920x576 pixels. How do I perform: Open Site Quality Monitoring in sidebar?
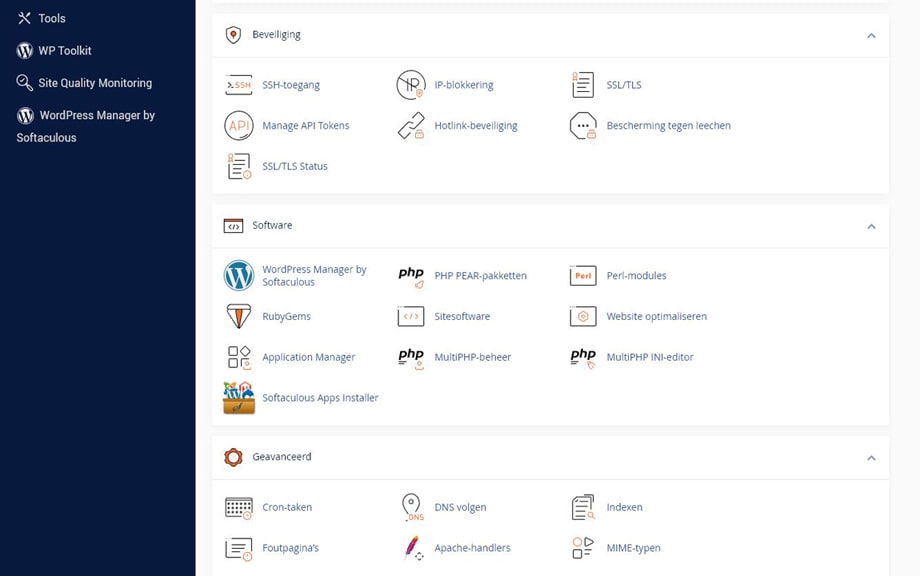pos(84,83)
